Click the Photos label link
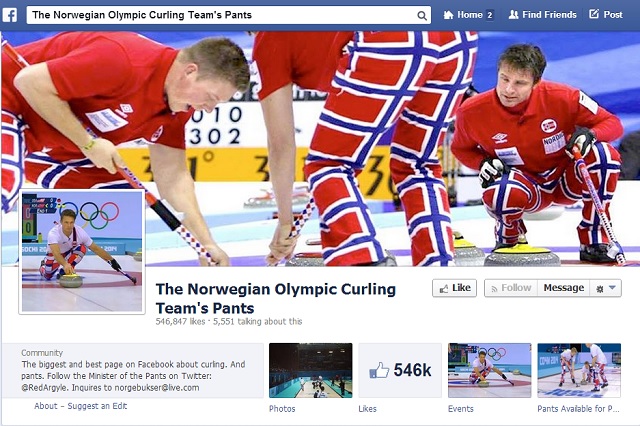Image resolution: width=640 pixels, height=426 pixels. coord(282,408)
